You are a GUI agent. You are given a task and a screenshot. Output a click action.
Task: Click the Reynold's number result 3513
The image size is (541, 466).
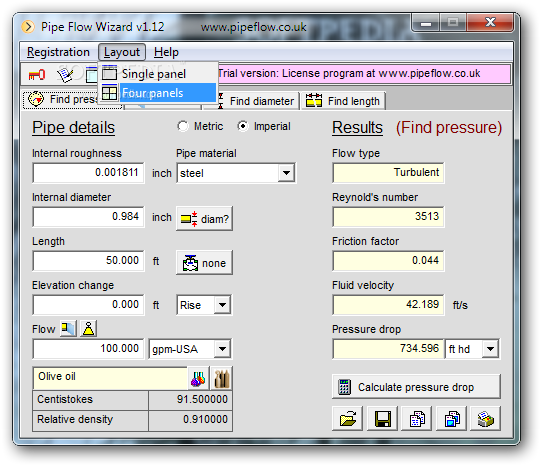tap(388, 217)
